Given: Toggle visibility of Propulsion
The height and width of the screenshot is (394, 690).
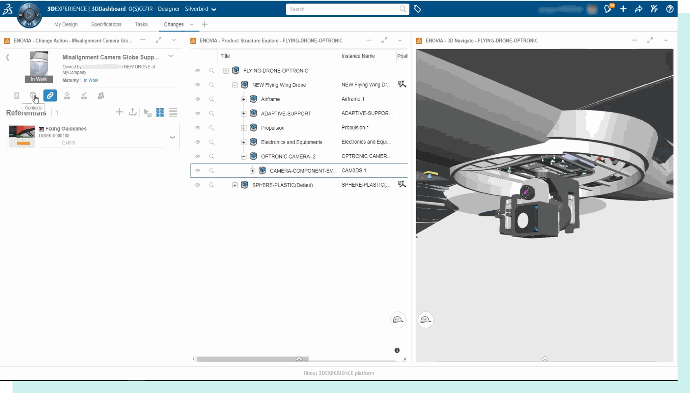Looking at the screenshot, I should click(x=198, y=128).
